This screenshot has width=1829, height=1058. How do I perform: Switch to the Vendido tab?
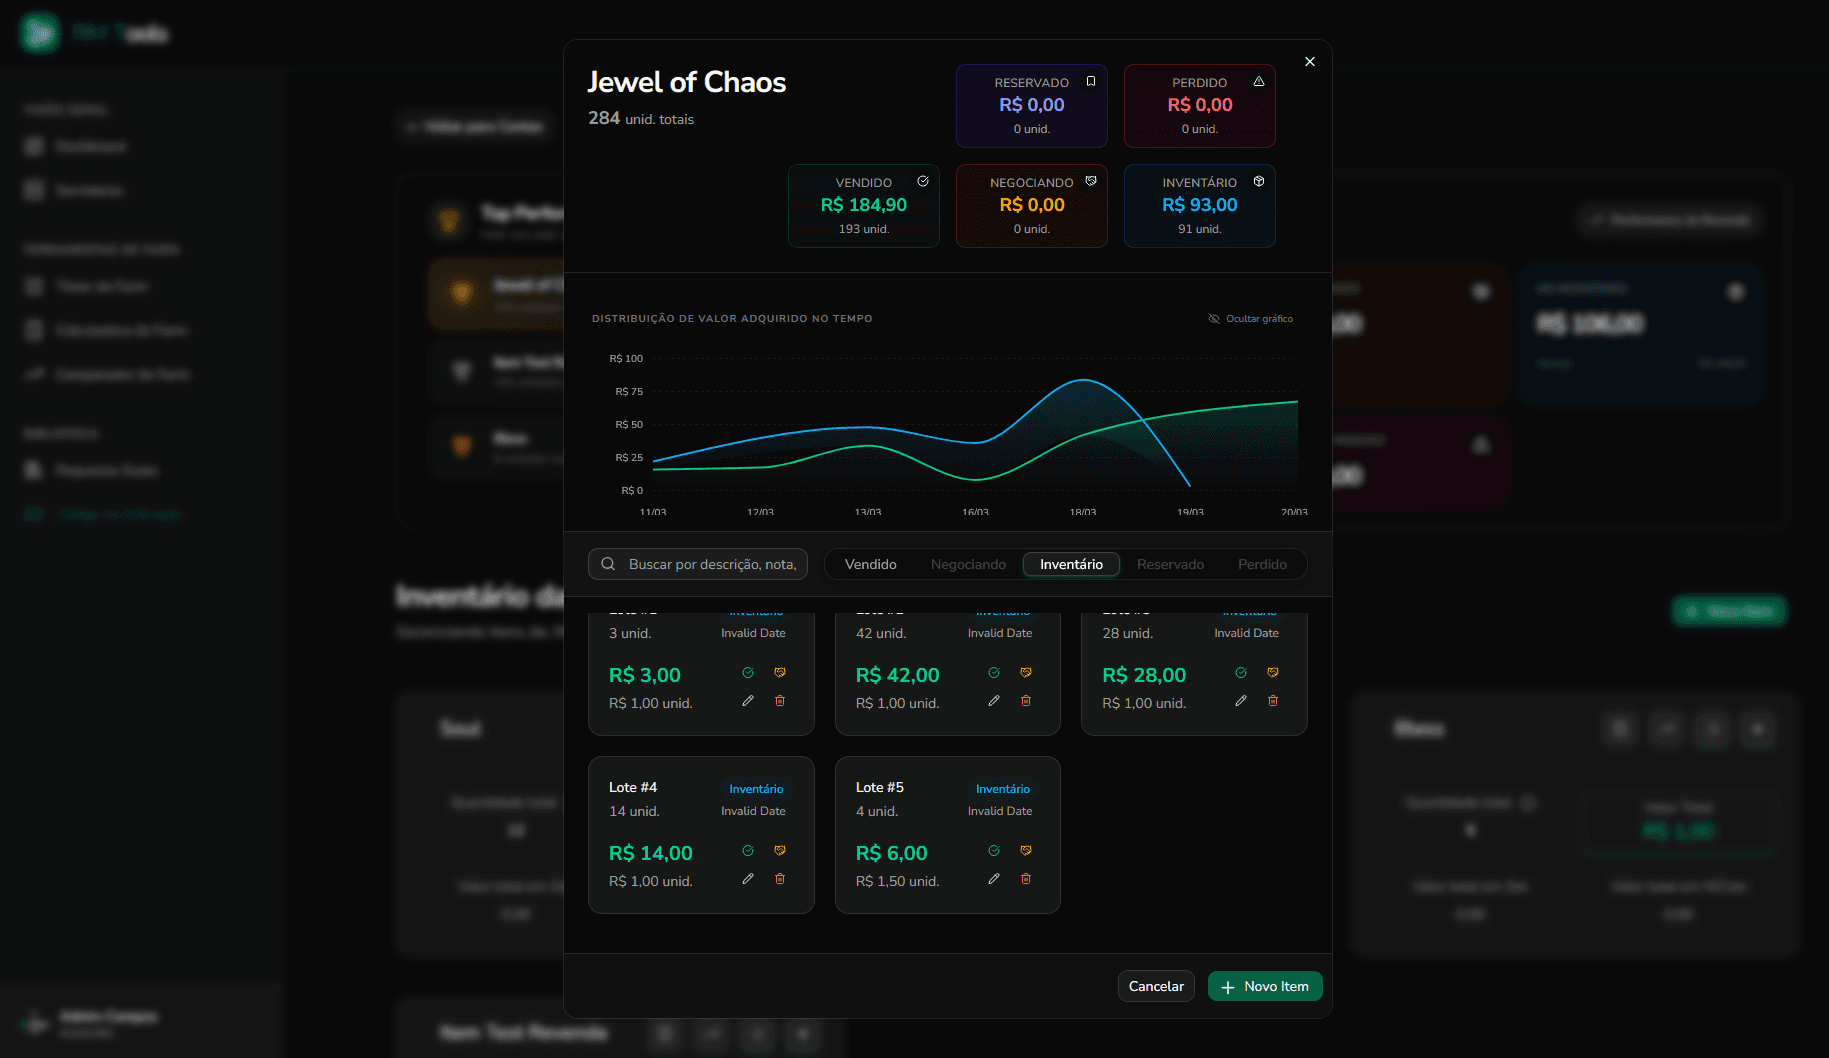point(870,565)
